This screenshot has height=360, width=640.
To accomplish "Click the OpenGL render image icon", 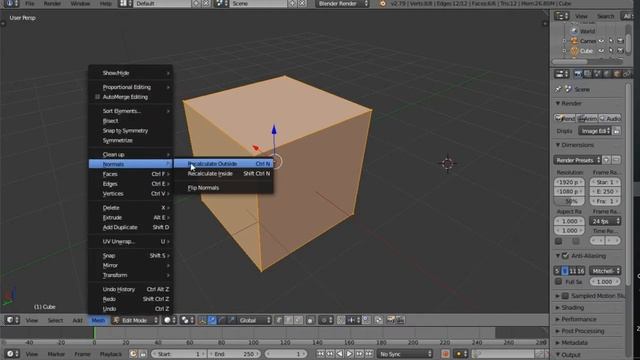I will (x=391, y=320).
